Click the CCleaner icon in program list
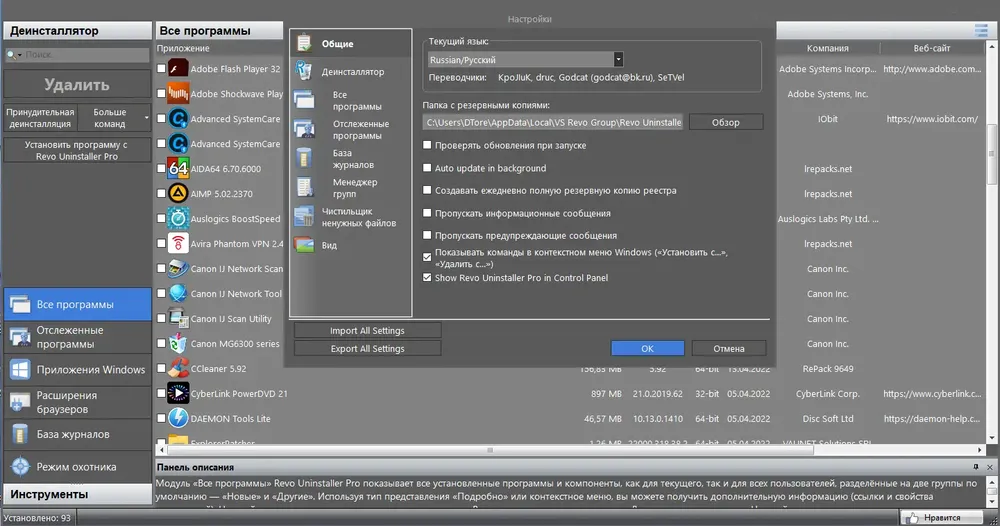Viewport: 1000px width, 526px height. click(x=178, y=368)
